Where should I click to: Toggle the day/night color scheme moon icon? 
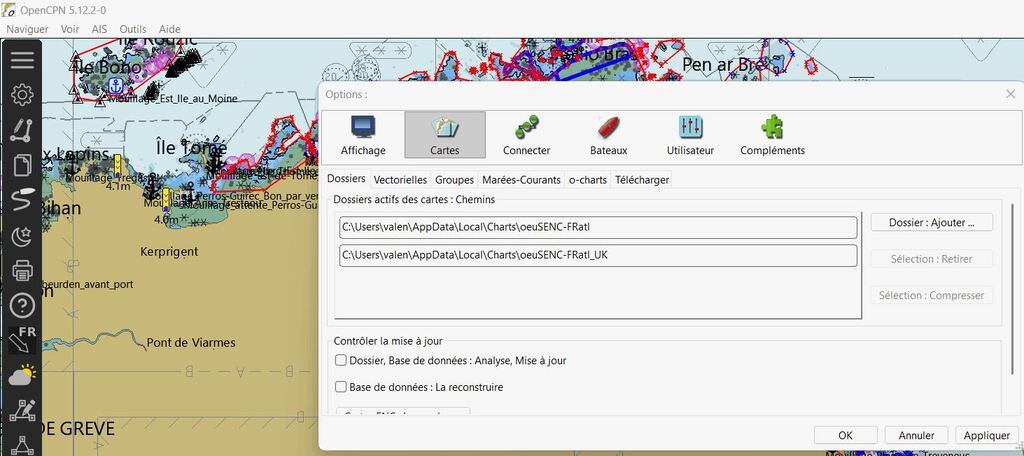[22, 236]
